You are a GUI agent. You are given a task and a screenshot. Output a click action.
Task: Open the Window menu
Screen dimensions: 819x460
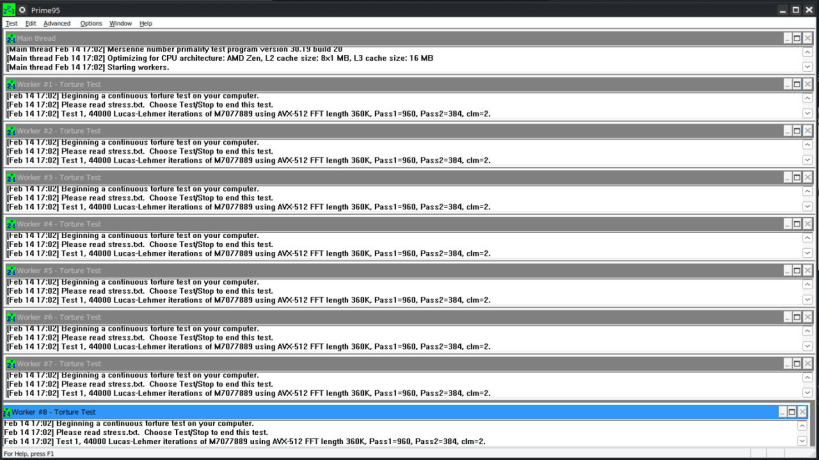[120, 23]
